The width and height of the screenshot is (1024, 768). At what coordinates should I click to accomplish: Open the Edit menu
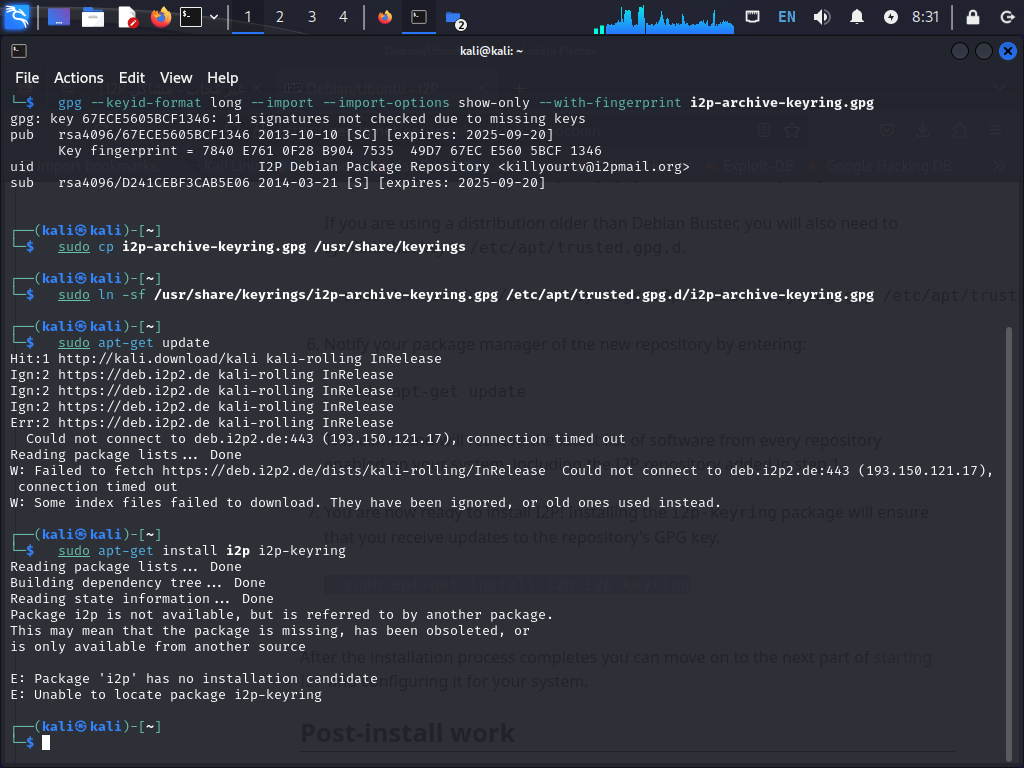tap(132, 78)
